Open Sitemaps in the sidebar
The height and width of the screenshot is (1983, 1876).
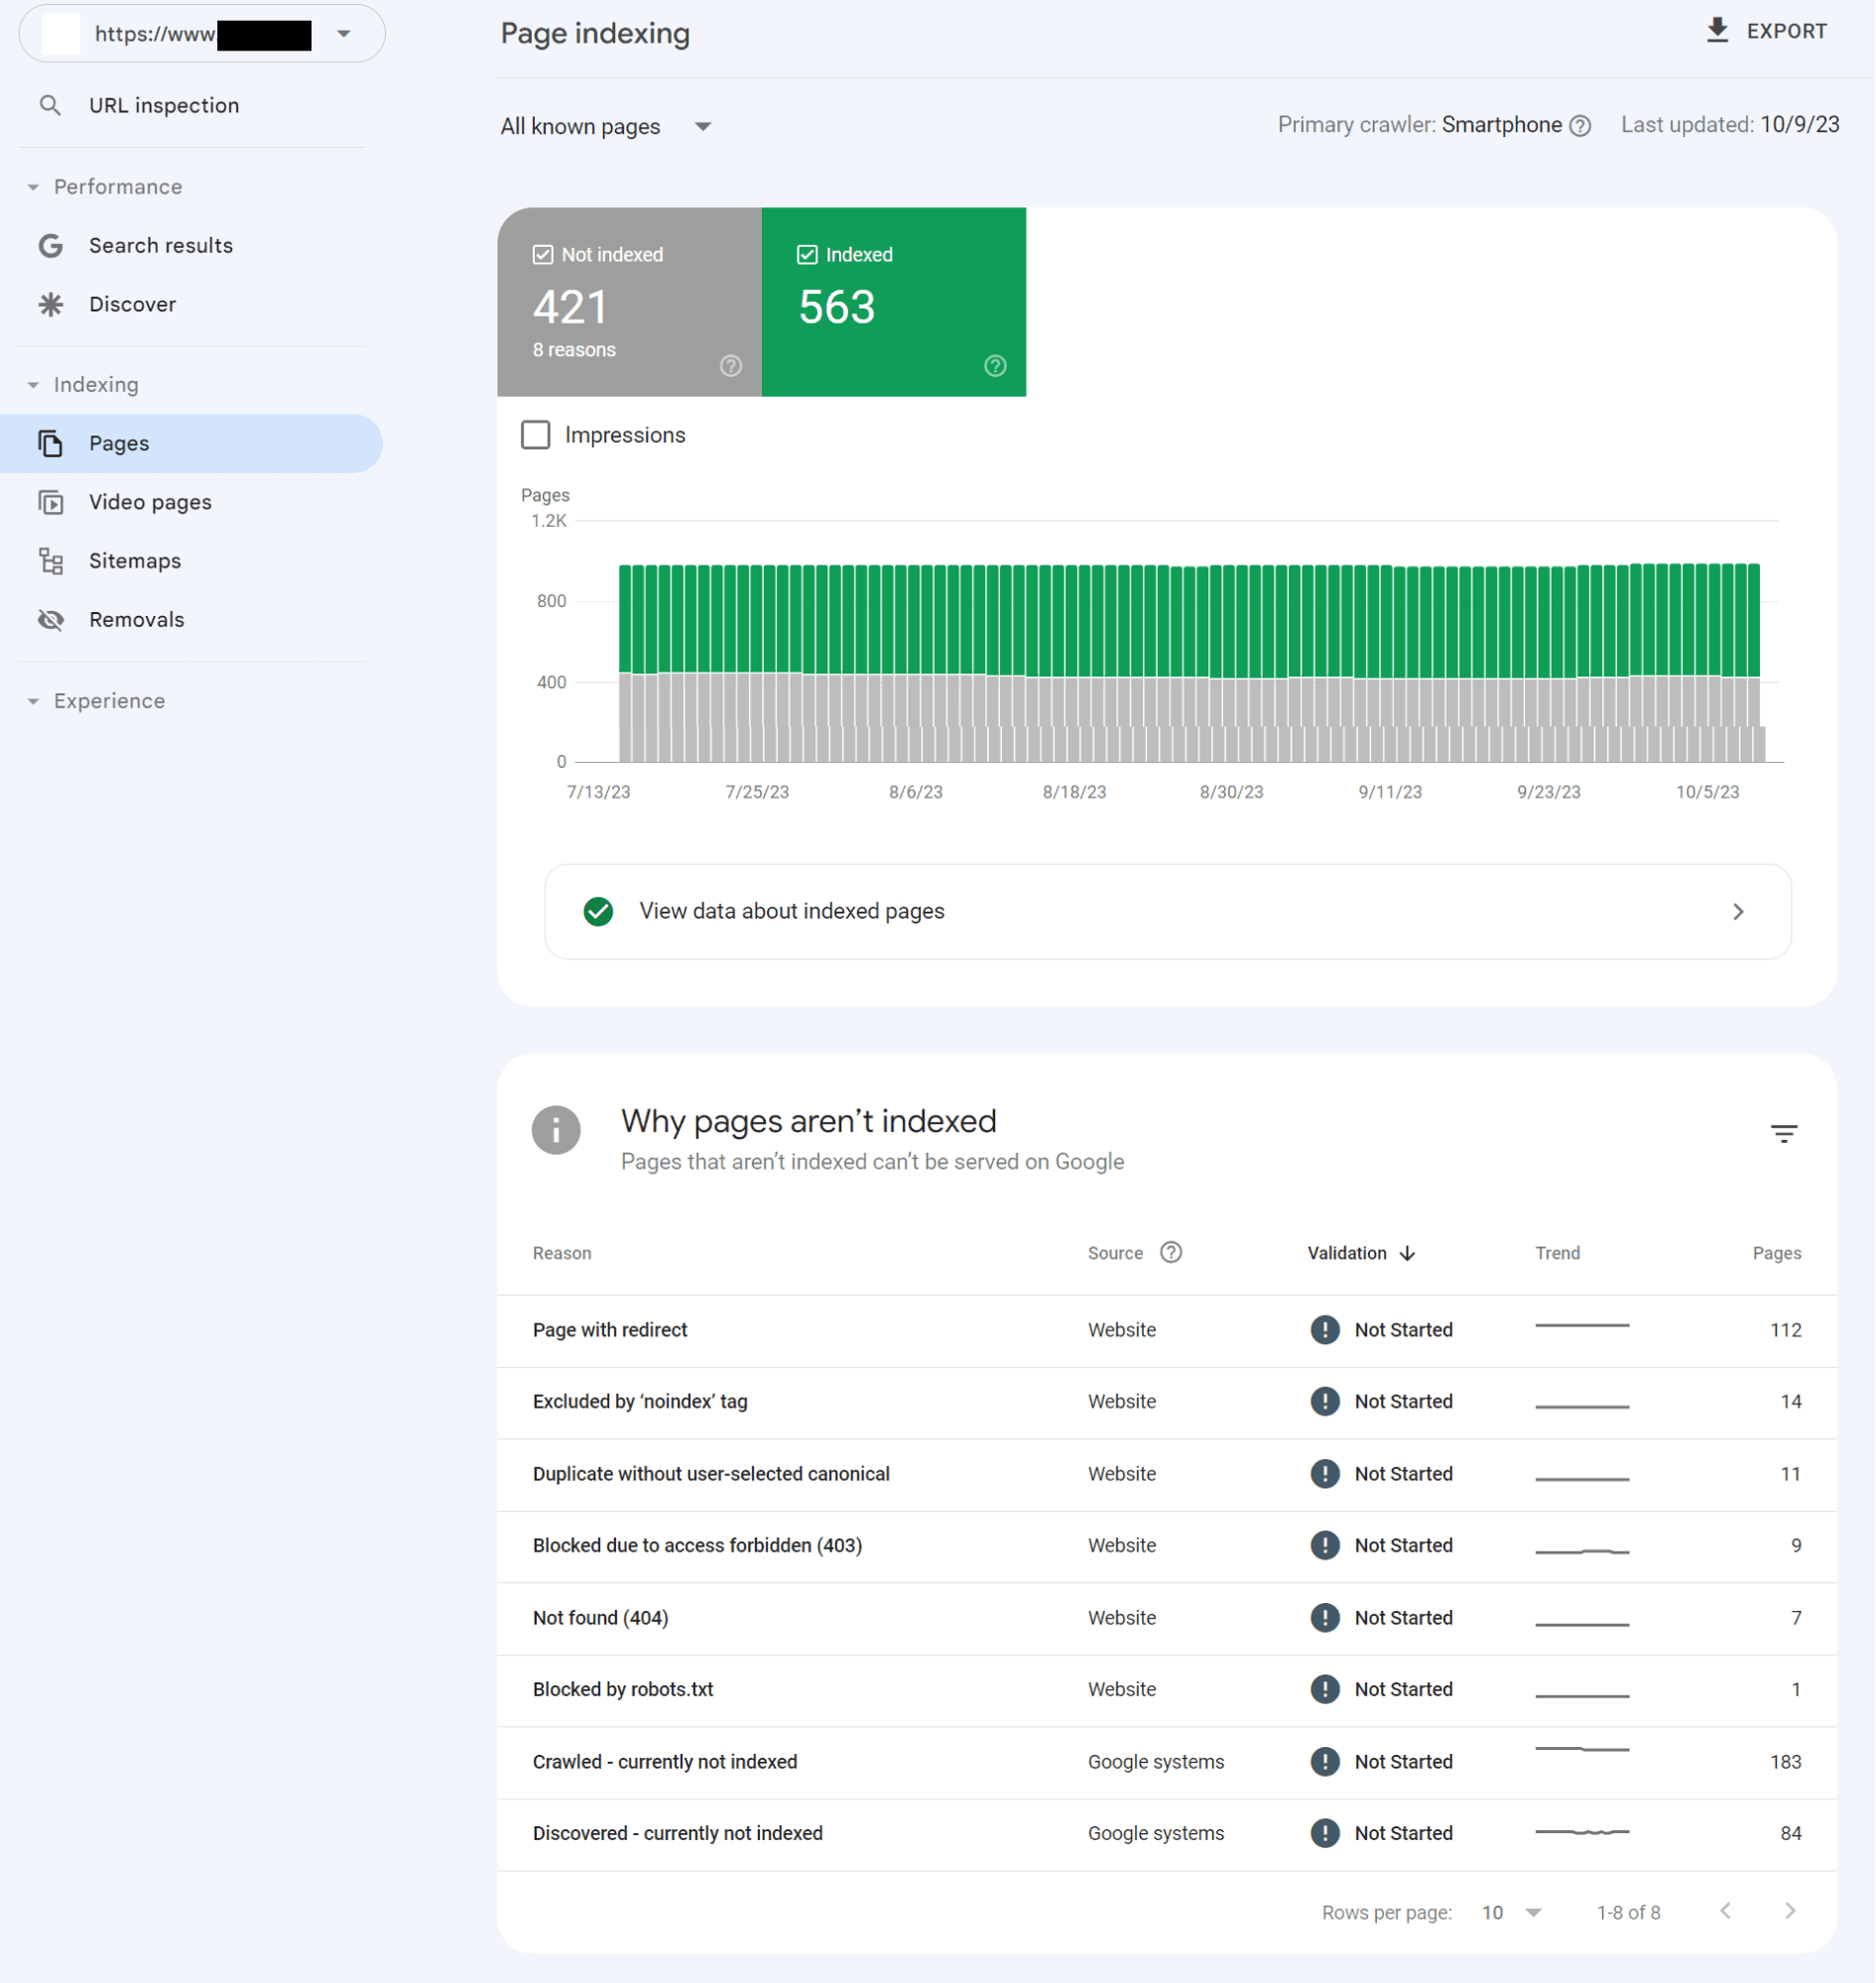[135, 561]
